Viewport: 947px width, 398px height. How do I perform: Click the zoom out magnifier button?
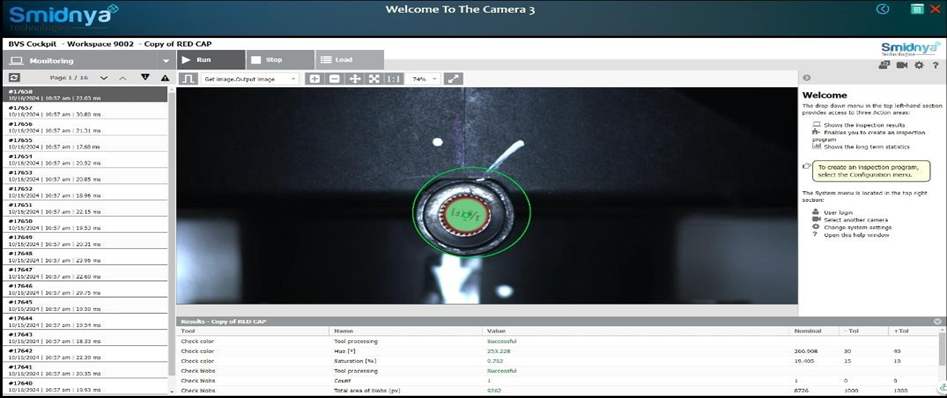tap(335, 79)
